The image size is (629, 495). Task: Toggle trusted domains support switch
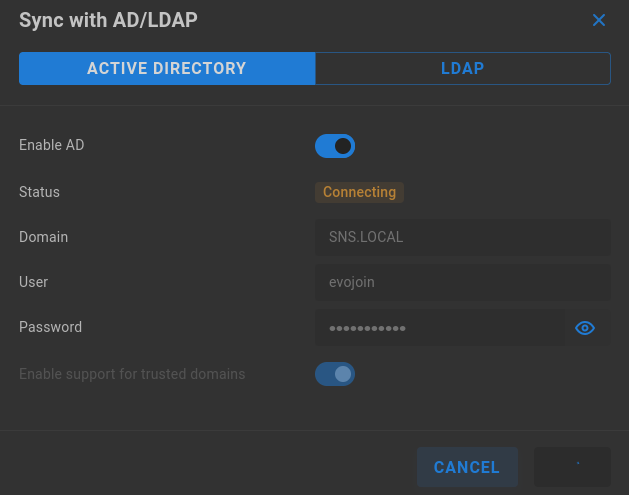(335, 374)
